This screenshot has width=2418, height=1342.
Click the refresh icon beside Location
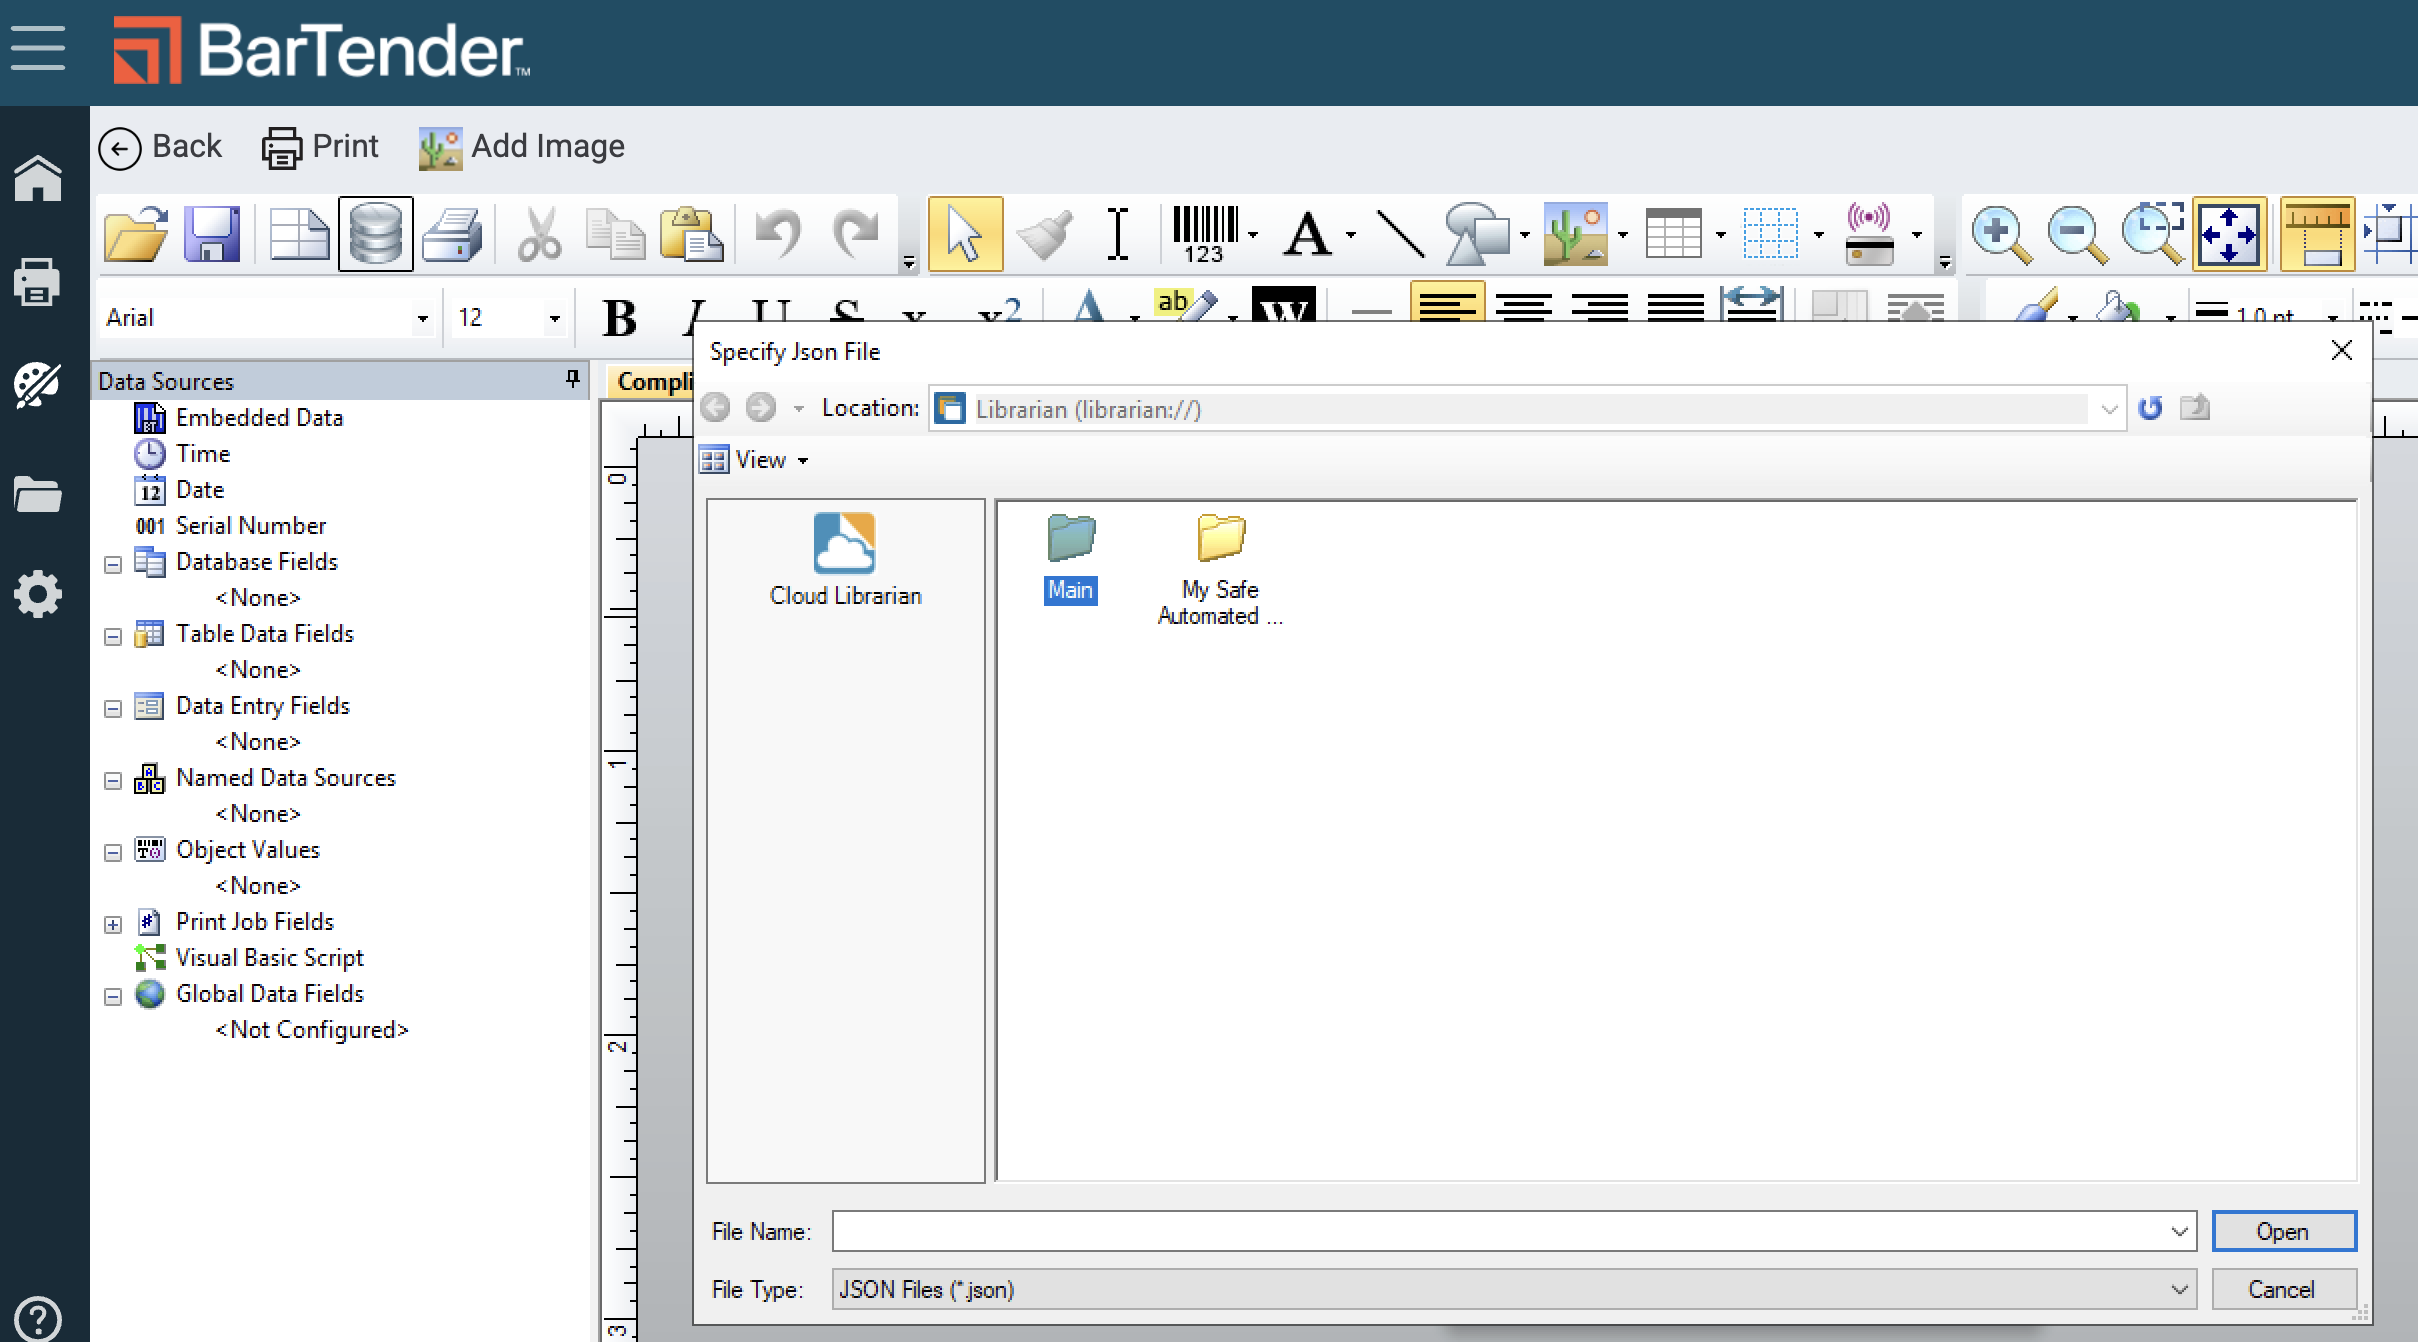[x=2150, y=408]
